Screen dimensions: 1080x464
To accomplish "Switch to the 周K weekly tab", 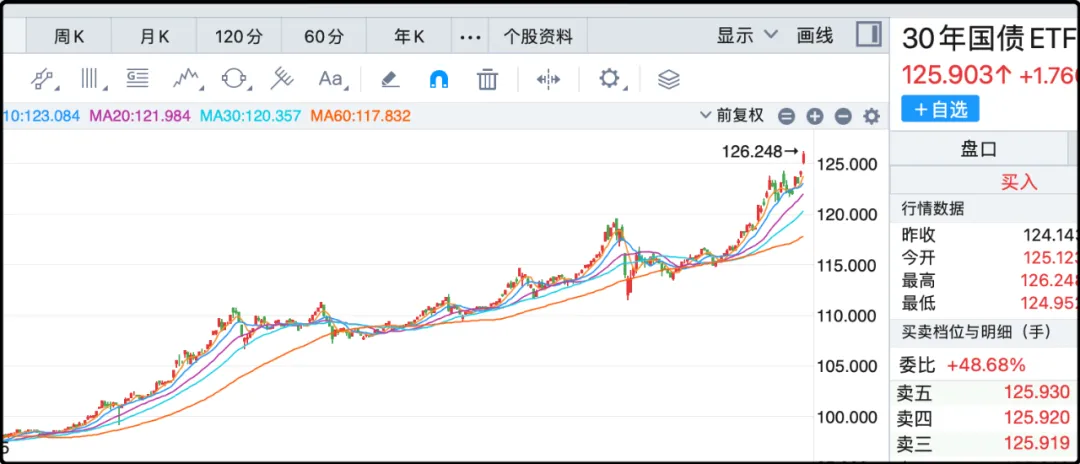I will tap(69, 37).
